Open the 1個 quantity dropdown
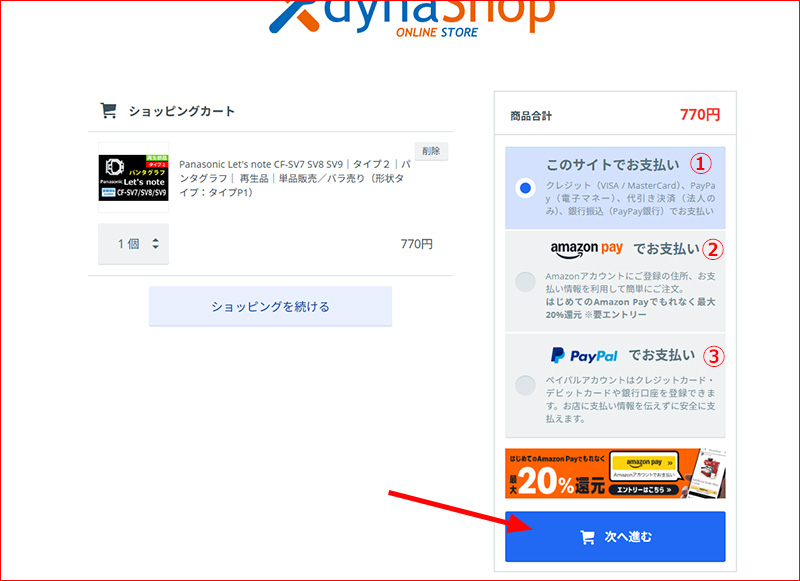The width and height of the screenshot is (800, 581). click(x=134, y=244)
